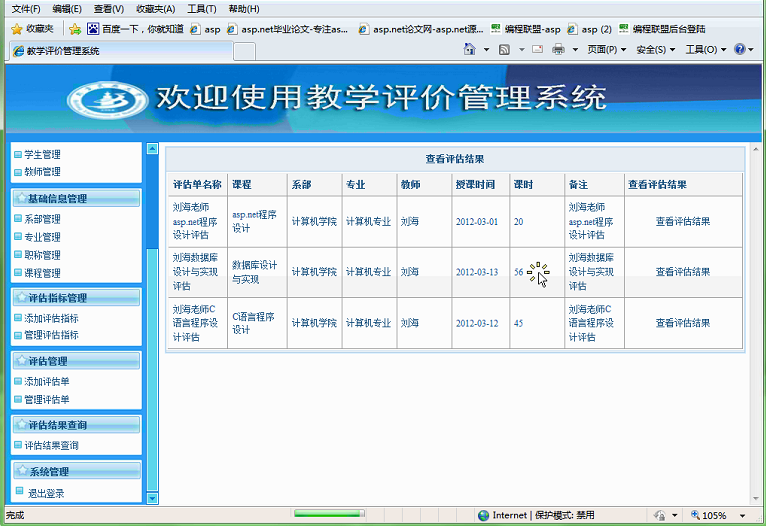766x526 pixels.
Task: Click the sidebar scroll down arrow
Action: click(152, 498)
